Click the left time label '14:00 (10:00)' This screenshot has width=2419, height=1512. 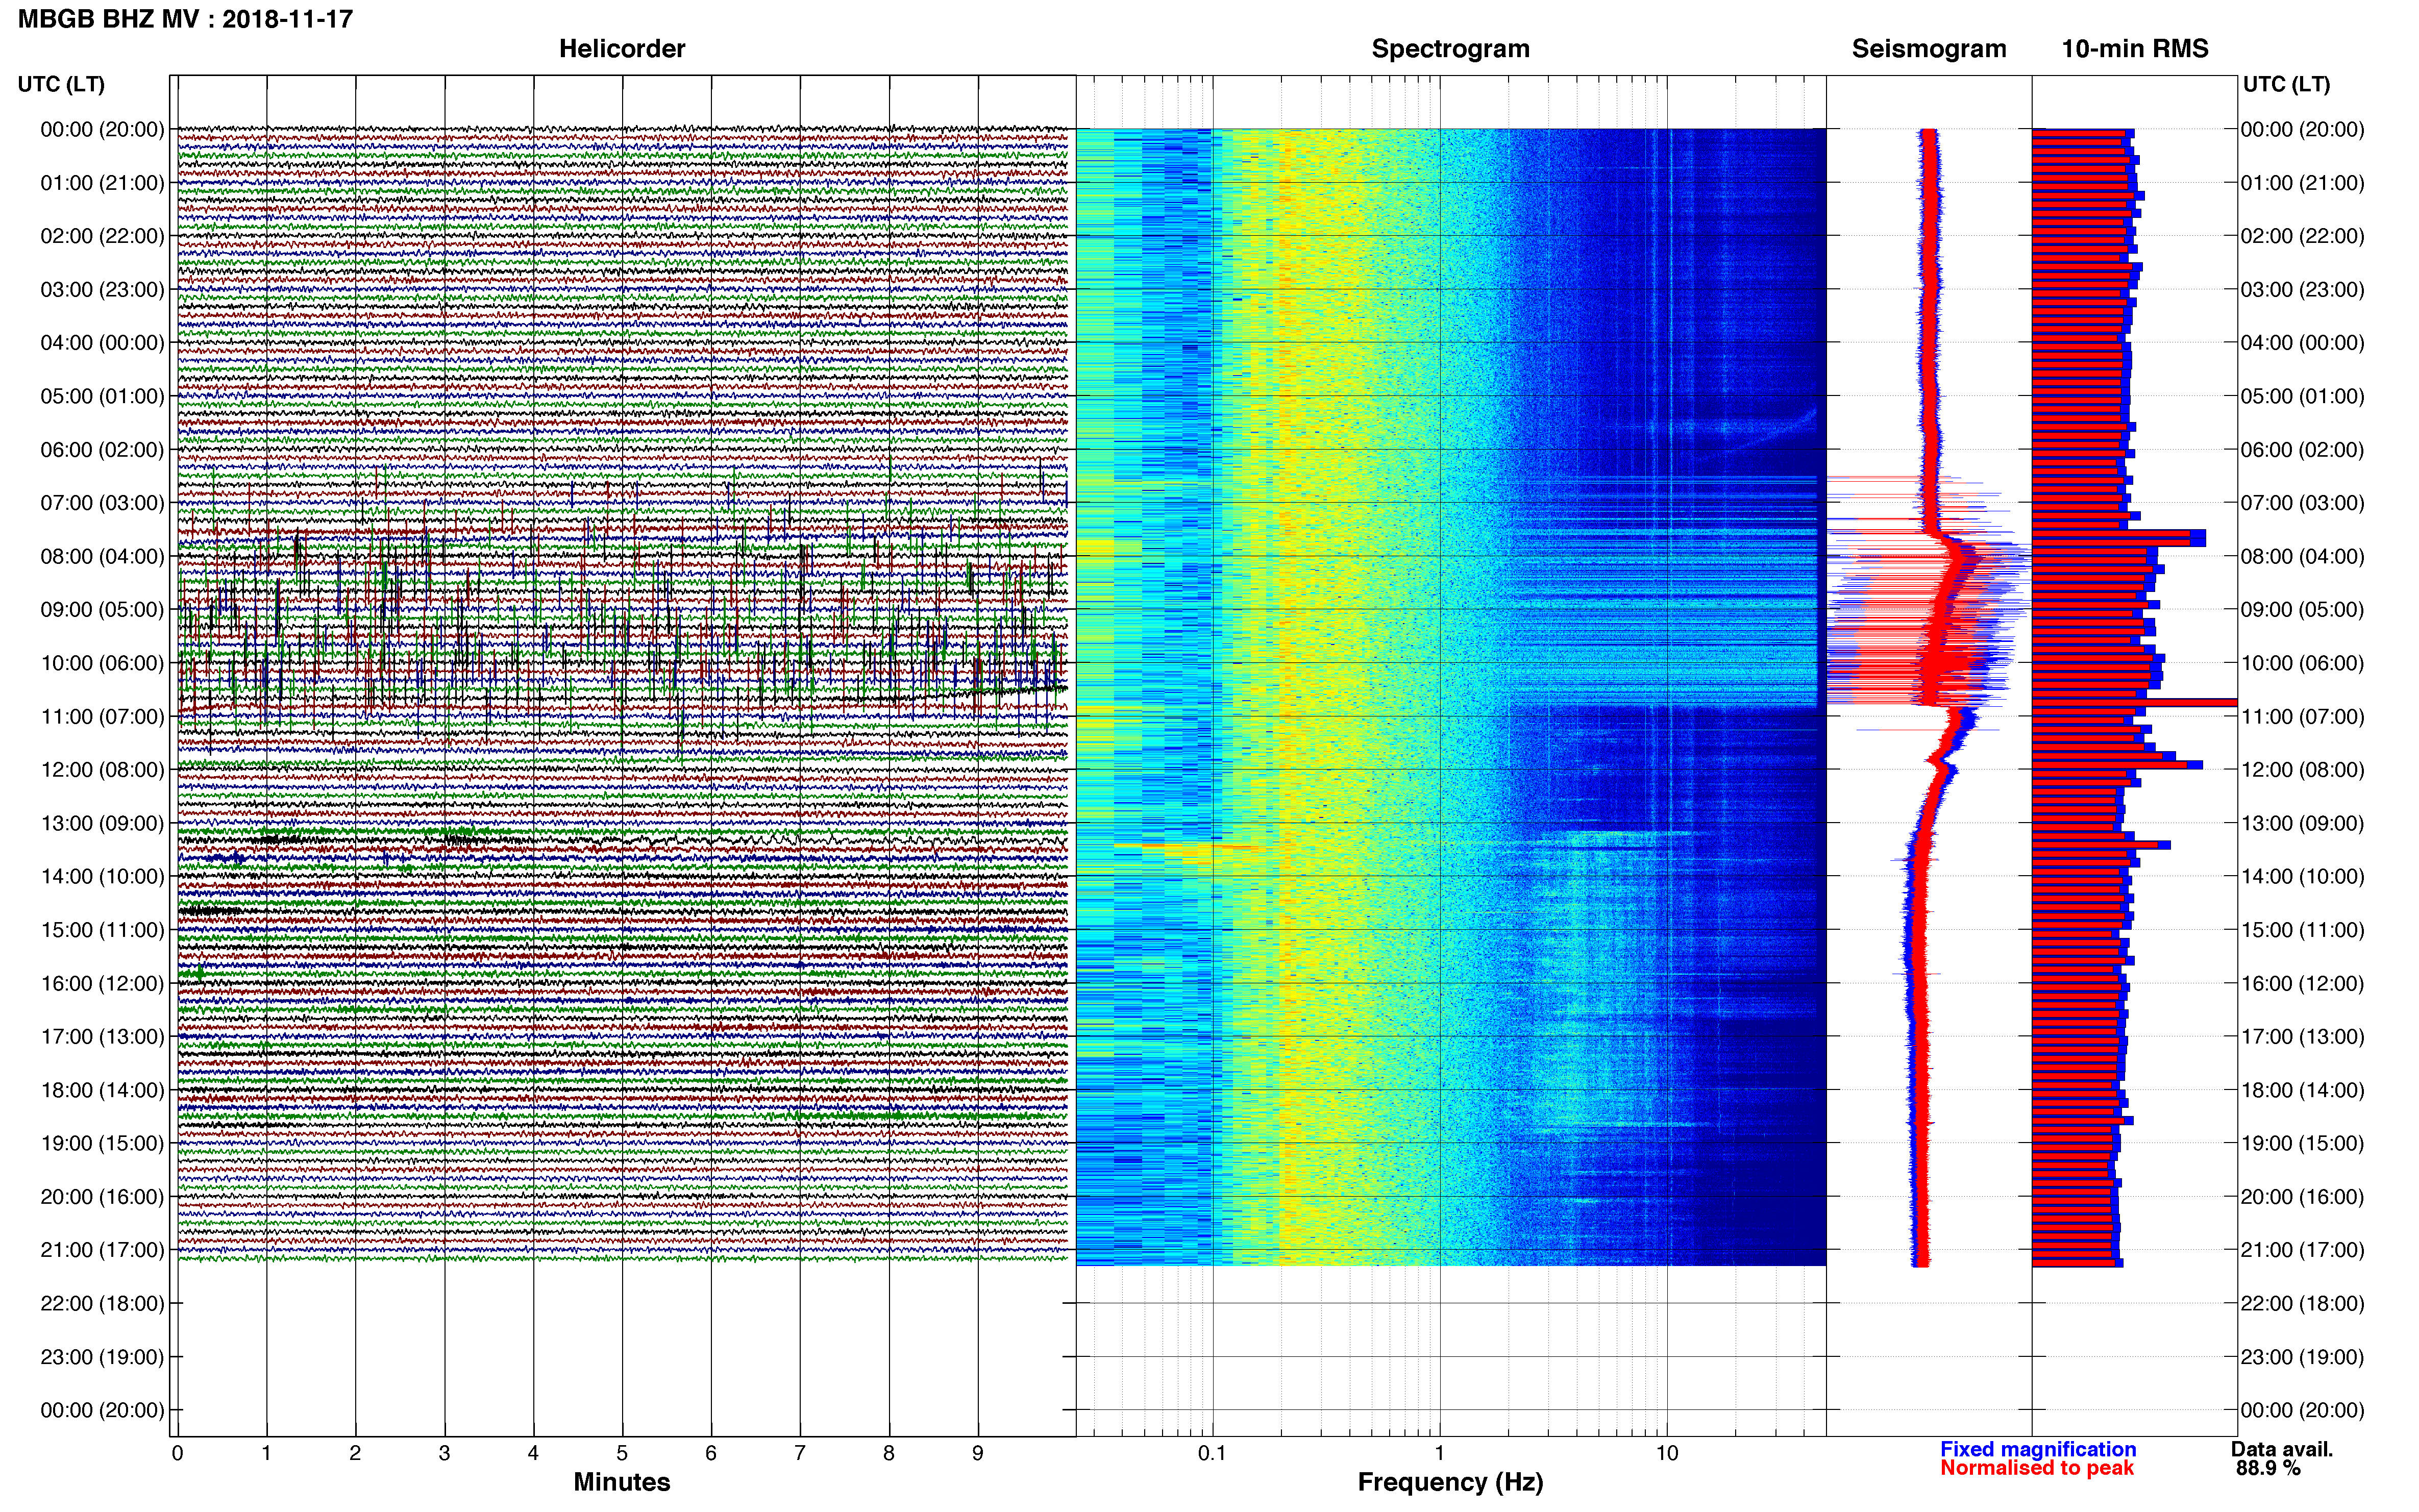click(x=102, y=877)
